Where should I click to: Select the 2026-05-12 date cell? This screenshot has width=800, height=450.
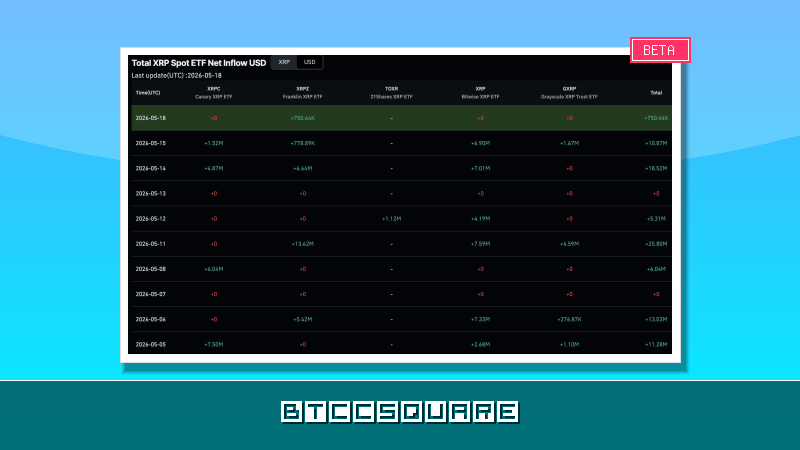pyautogui.click(x=151, y=219)
